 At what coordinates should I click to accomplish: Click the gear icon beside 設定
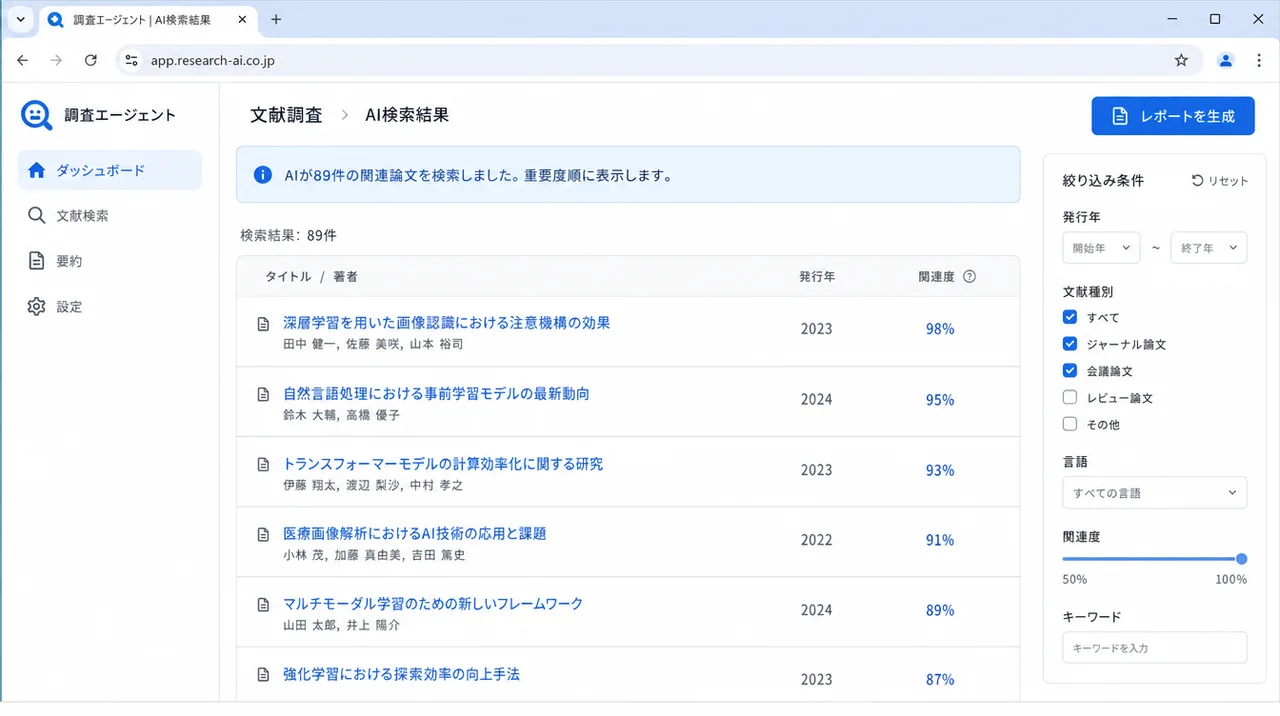tap(37, 306)
